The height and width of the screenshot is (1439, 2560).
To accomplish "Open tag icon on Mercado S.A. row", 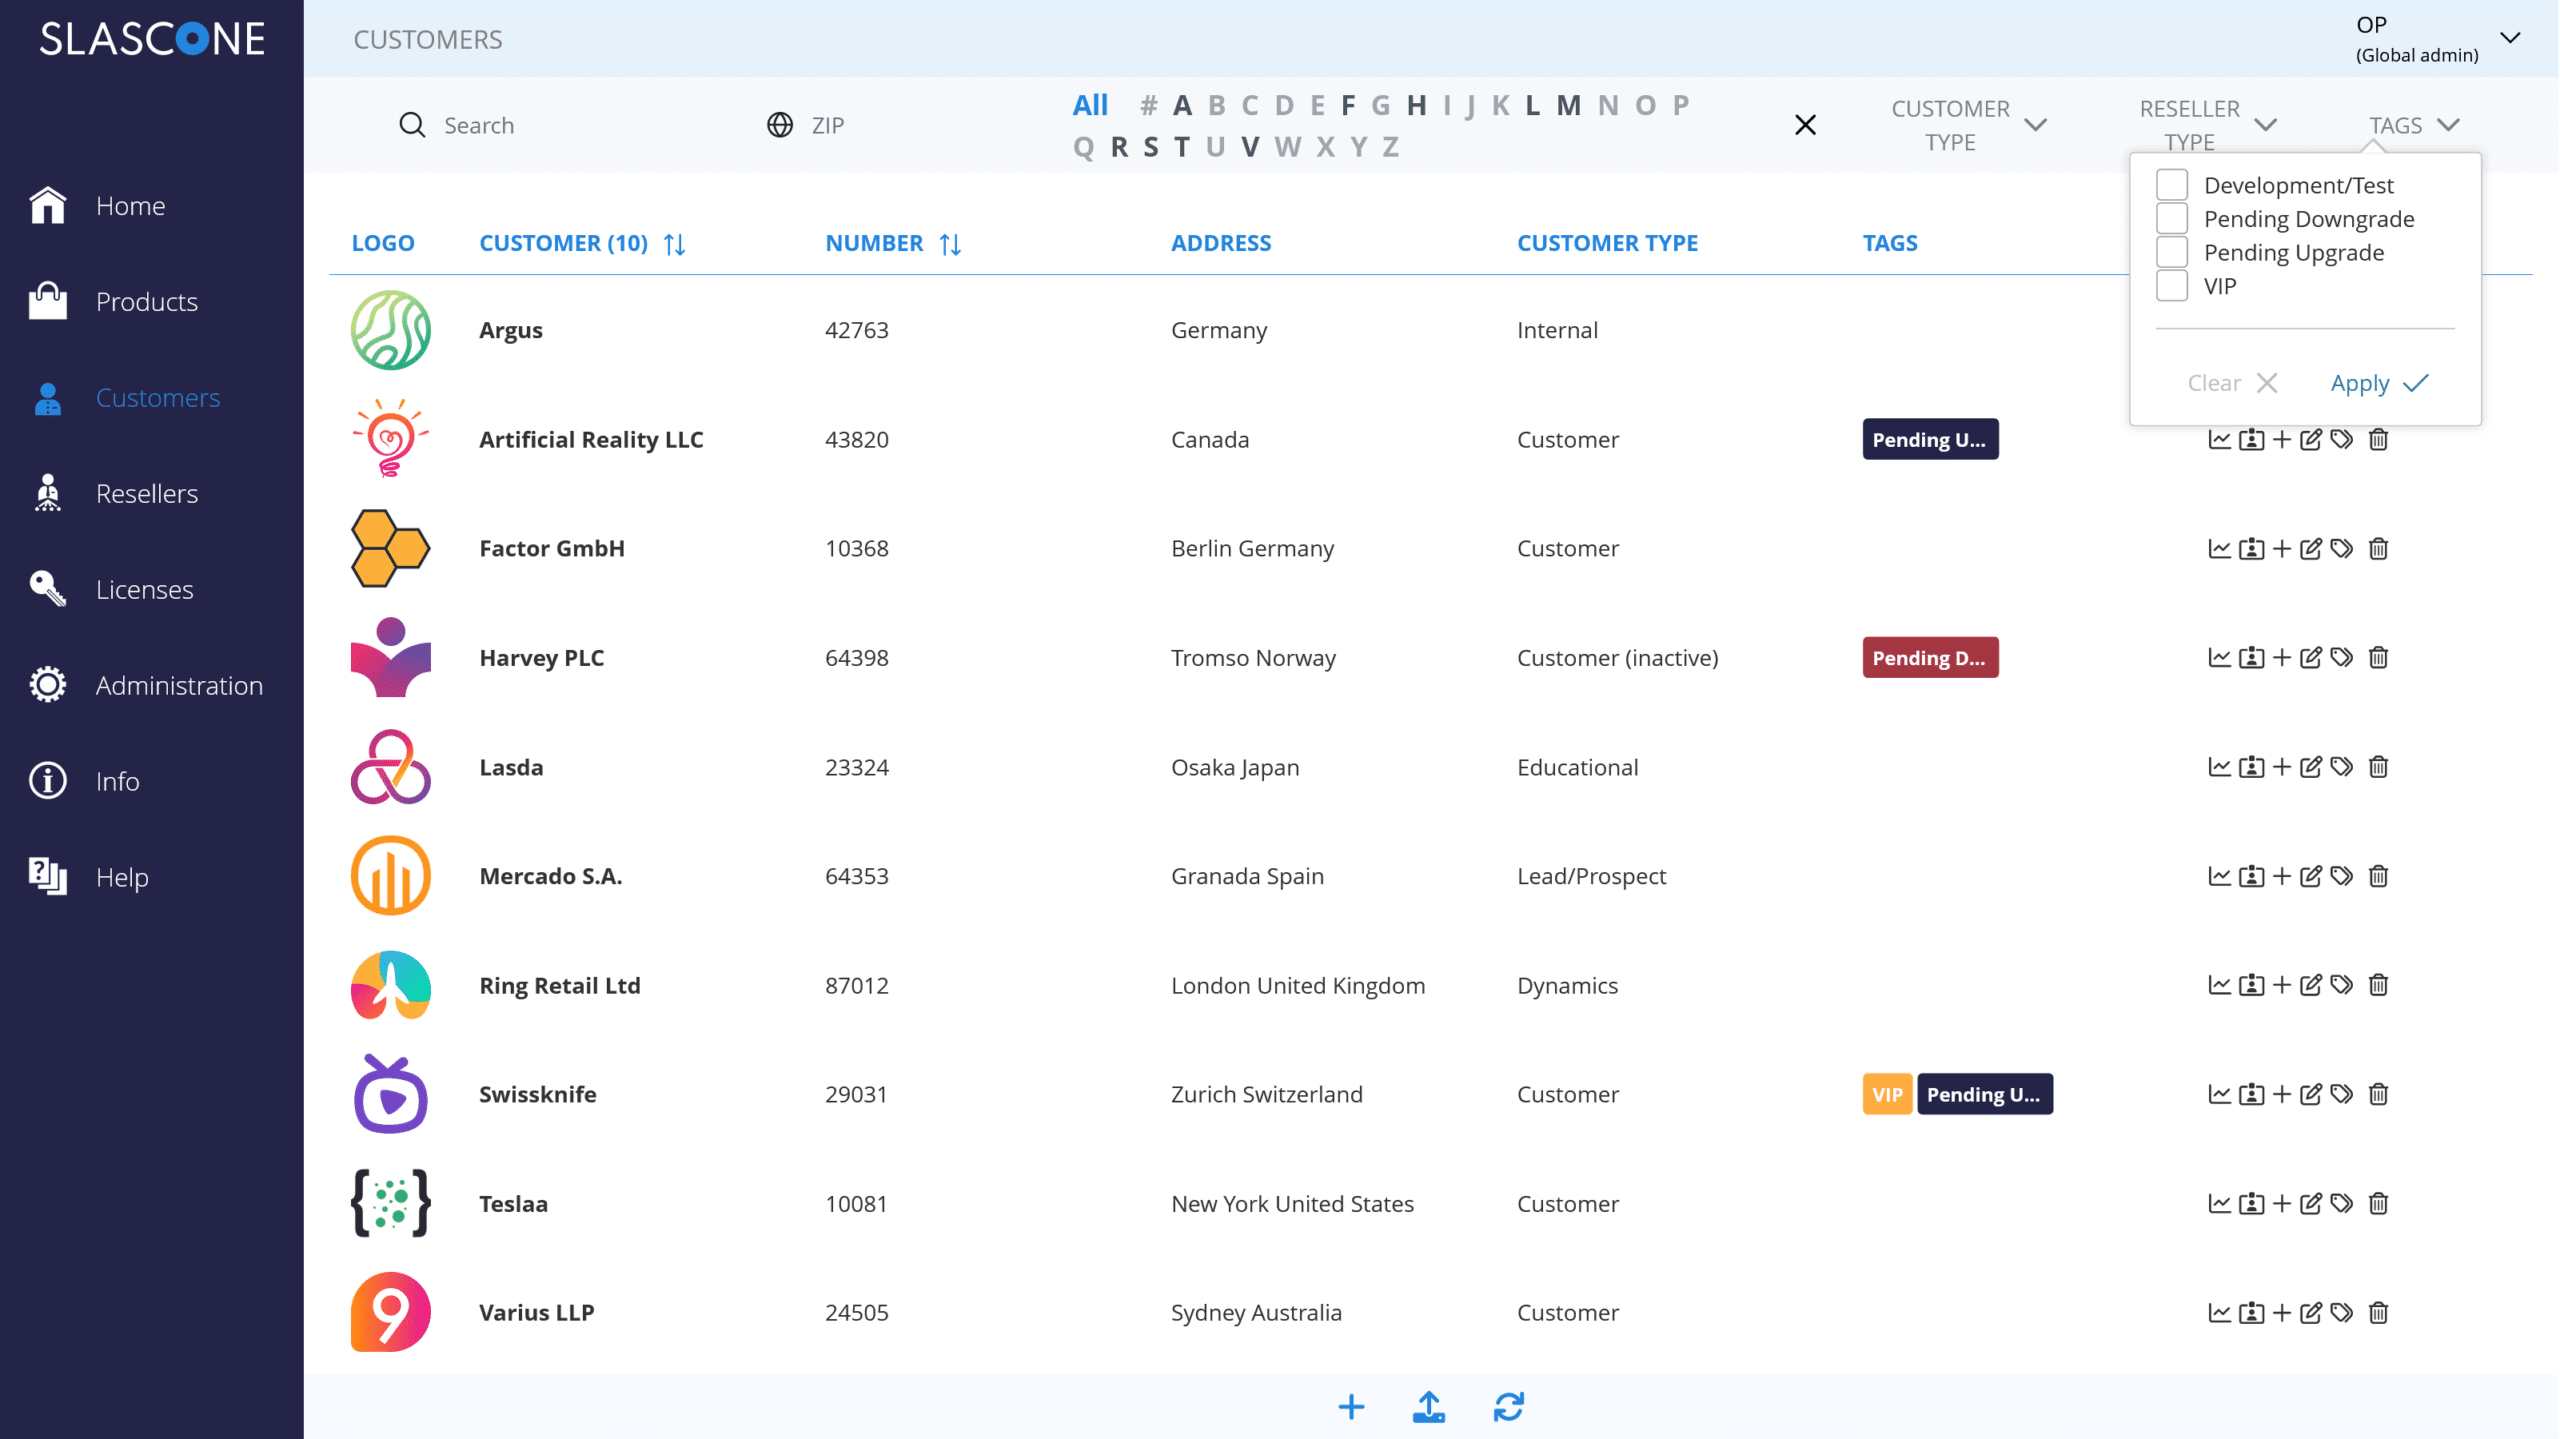I will (2342, 875).
